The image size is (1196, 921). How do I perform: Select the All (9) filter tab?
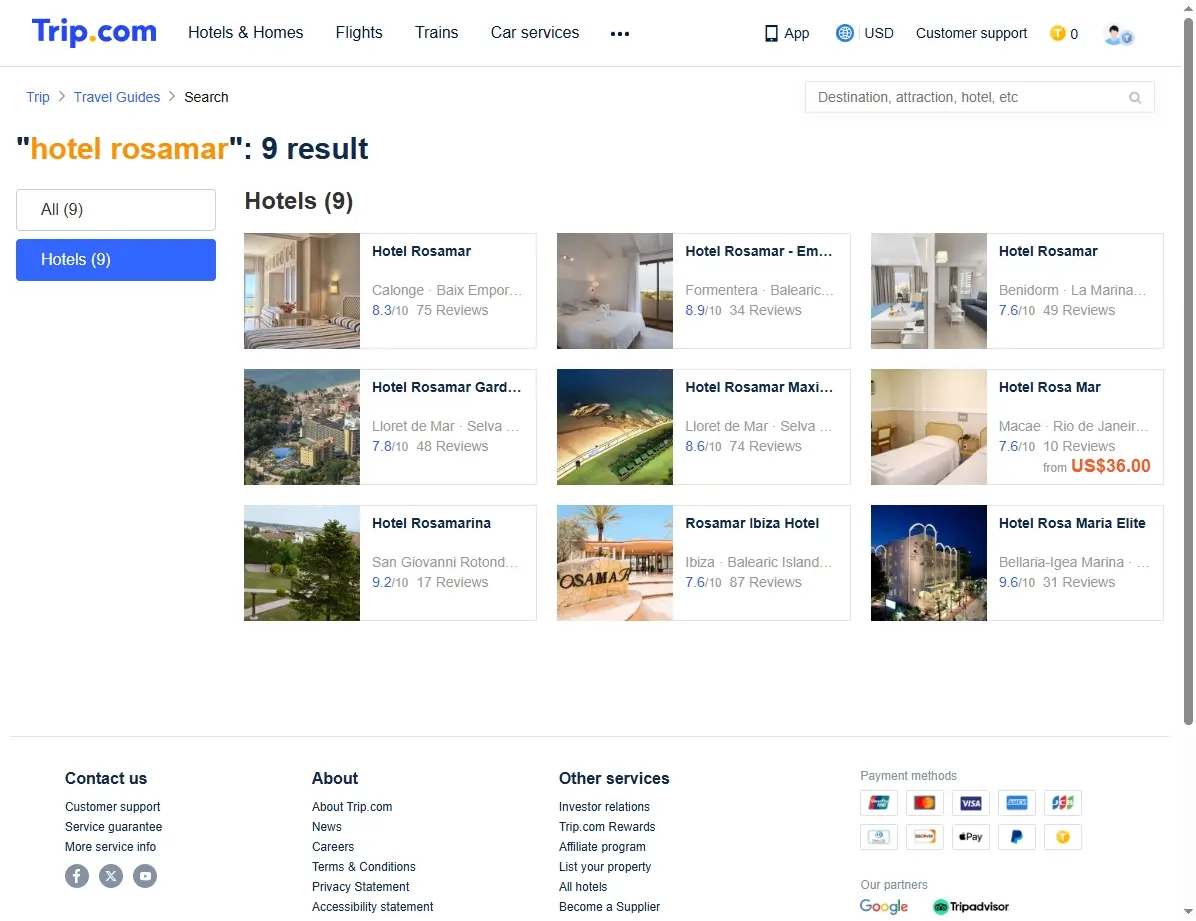pyautogui.click(x=116, y=210)
